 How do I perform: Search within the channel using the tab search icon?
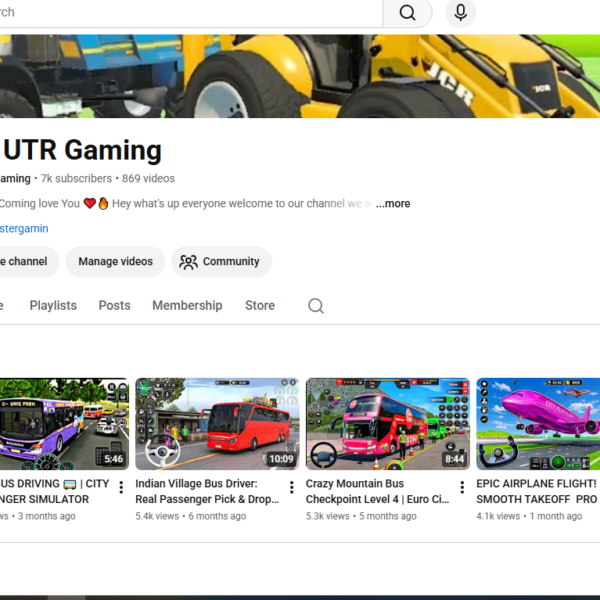pyautogui.click(x=316, y=306)
